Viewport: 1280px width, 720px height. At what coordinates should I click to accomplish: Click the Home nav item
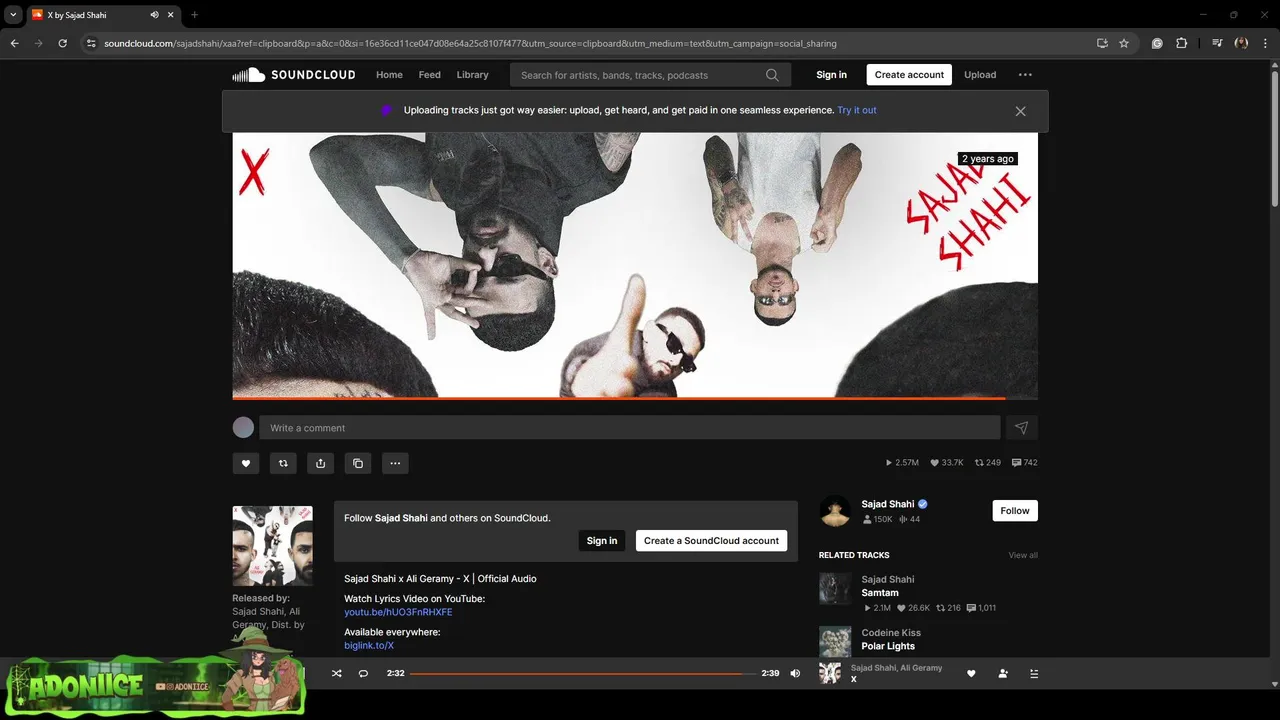coord(389,75)
